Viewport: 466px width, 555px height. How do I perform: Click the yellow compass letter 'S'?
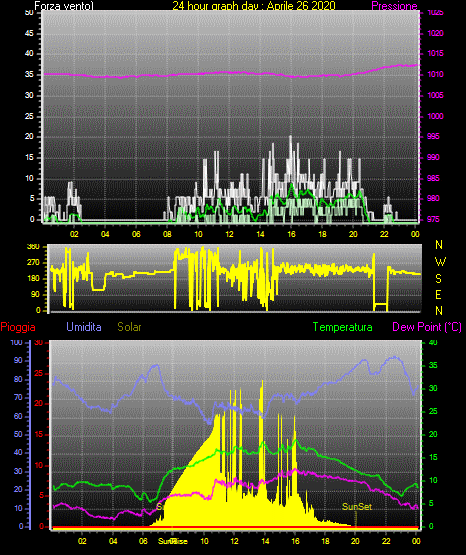click(438, 279)
